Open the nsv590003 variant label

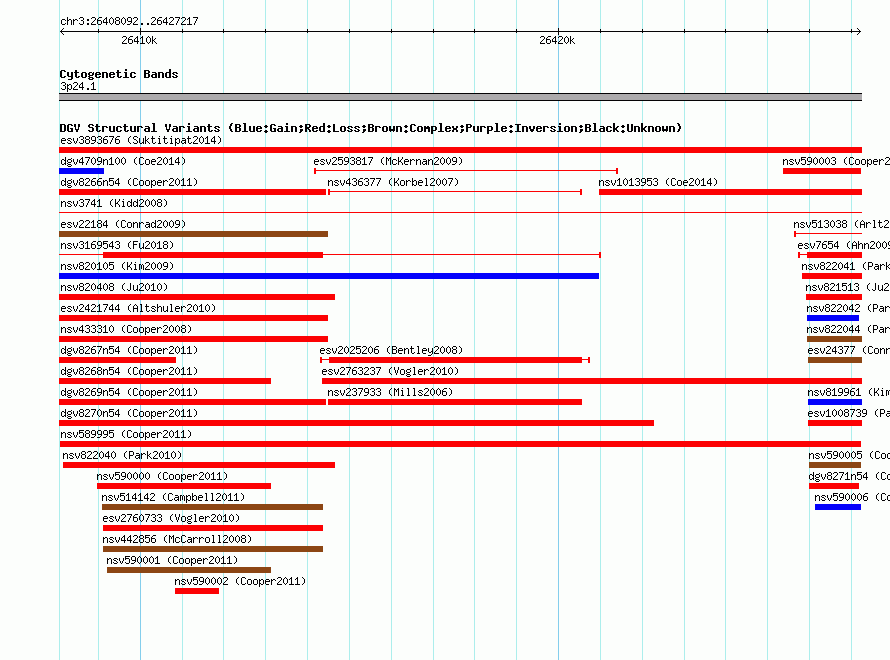click(836, 161)
